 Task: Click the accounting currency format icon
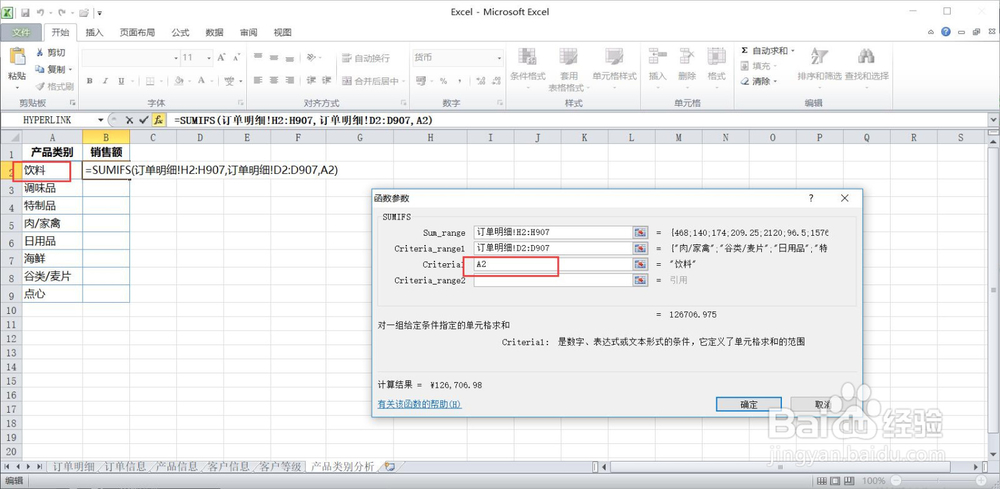(x=421, y=81)
